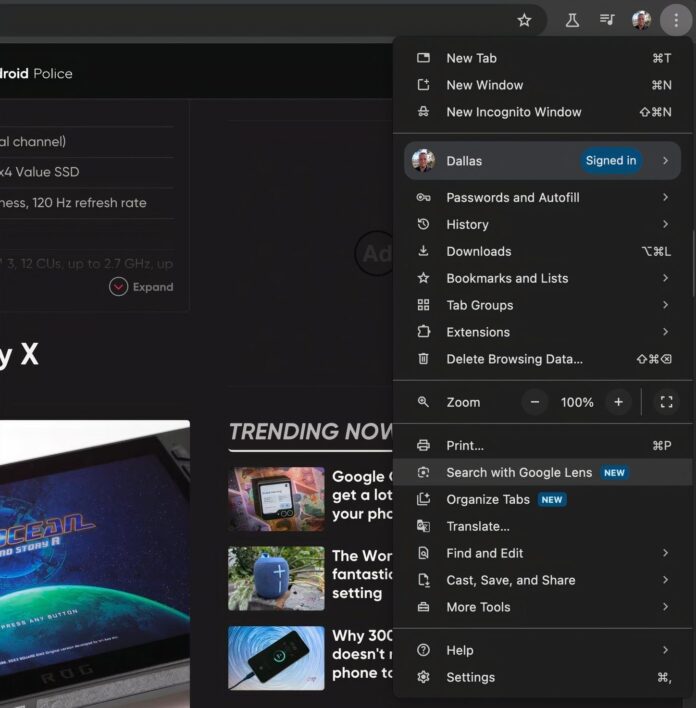Screen dimensions: 696x708
Task: Click the Organize Tabs icon
Action: coord(423,499)
